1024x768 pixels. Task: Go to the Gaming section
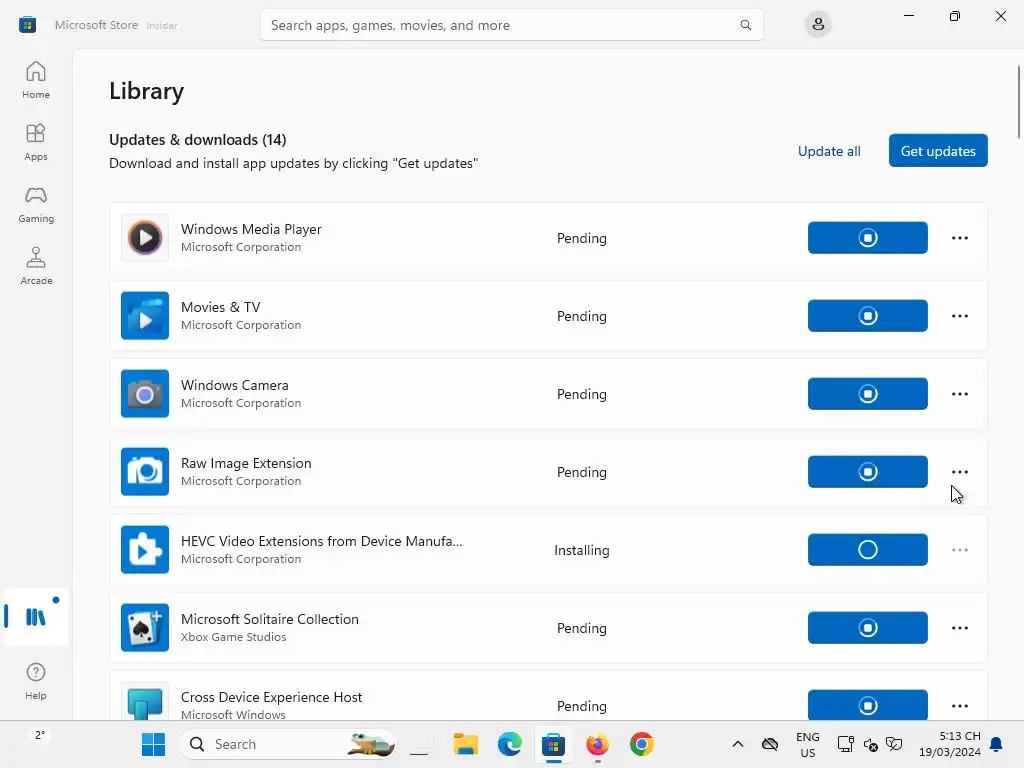click(x=36, y=204)
